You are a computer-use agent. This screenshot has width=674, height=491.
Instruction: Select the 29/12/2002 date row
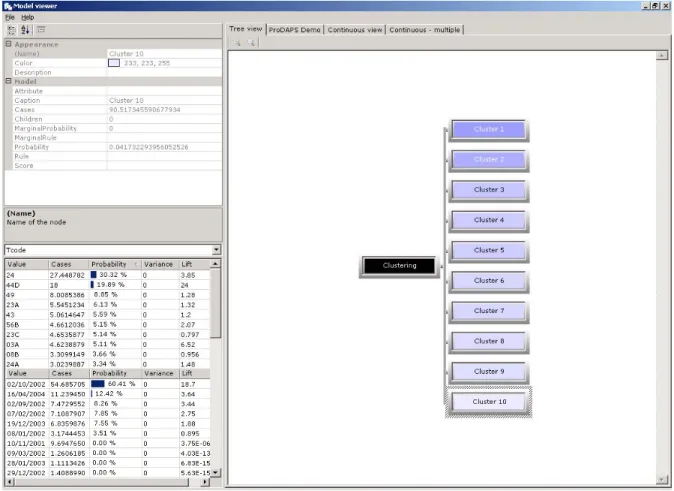point(107,473)
